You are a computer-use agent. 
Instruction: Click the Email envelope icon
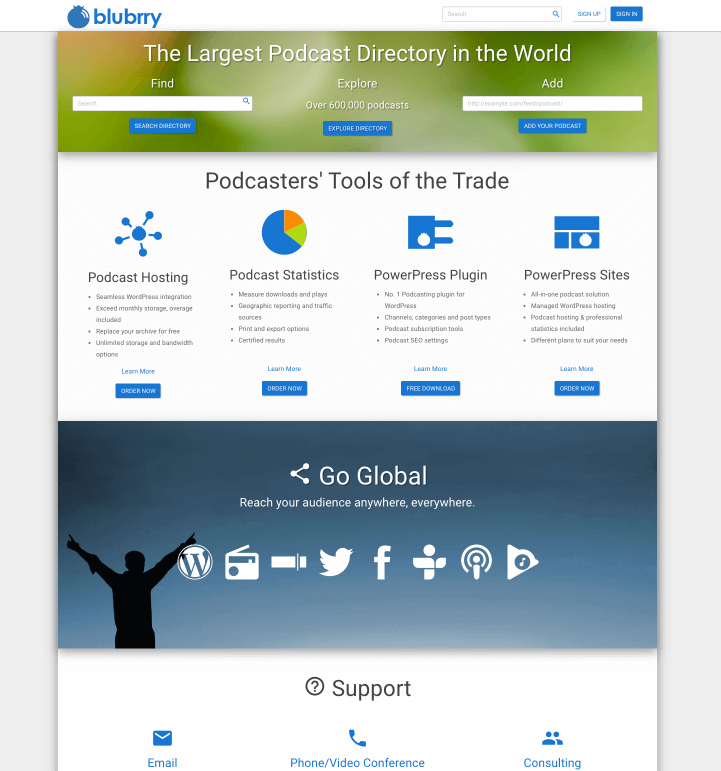point(162,738)
